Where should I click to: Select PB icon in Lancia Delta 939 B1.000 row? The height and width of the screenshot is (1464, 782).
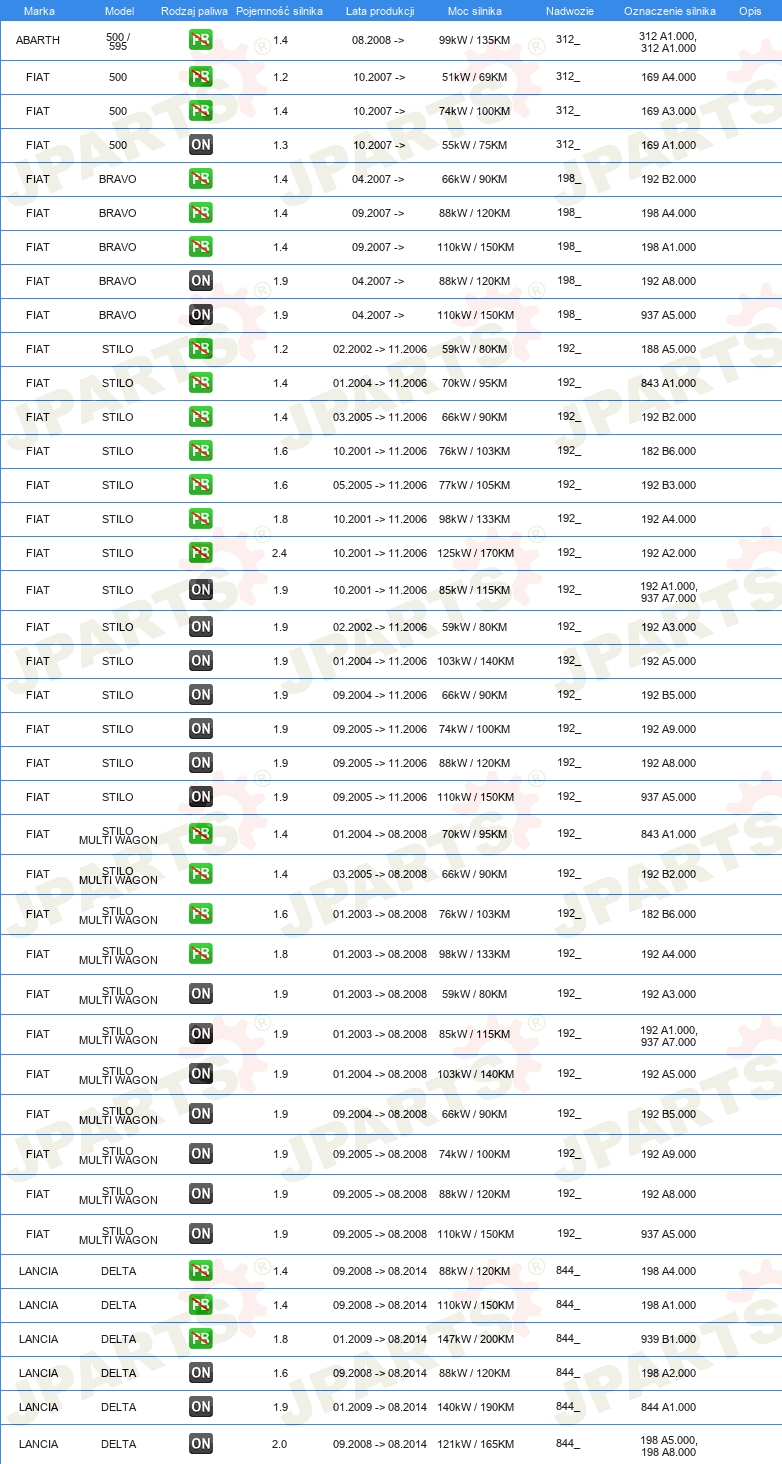(x=200, y=1339)
